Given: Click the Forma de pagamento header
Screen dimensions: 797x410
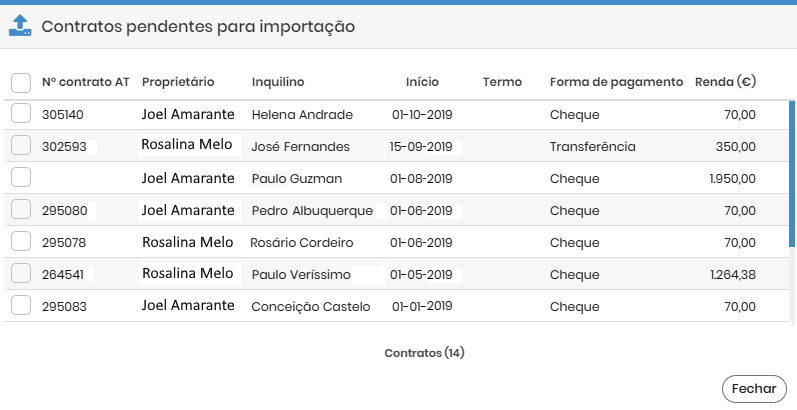Looking at the screenshot, I should (616, 82).
